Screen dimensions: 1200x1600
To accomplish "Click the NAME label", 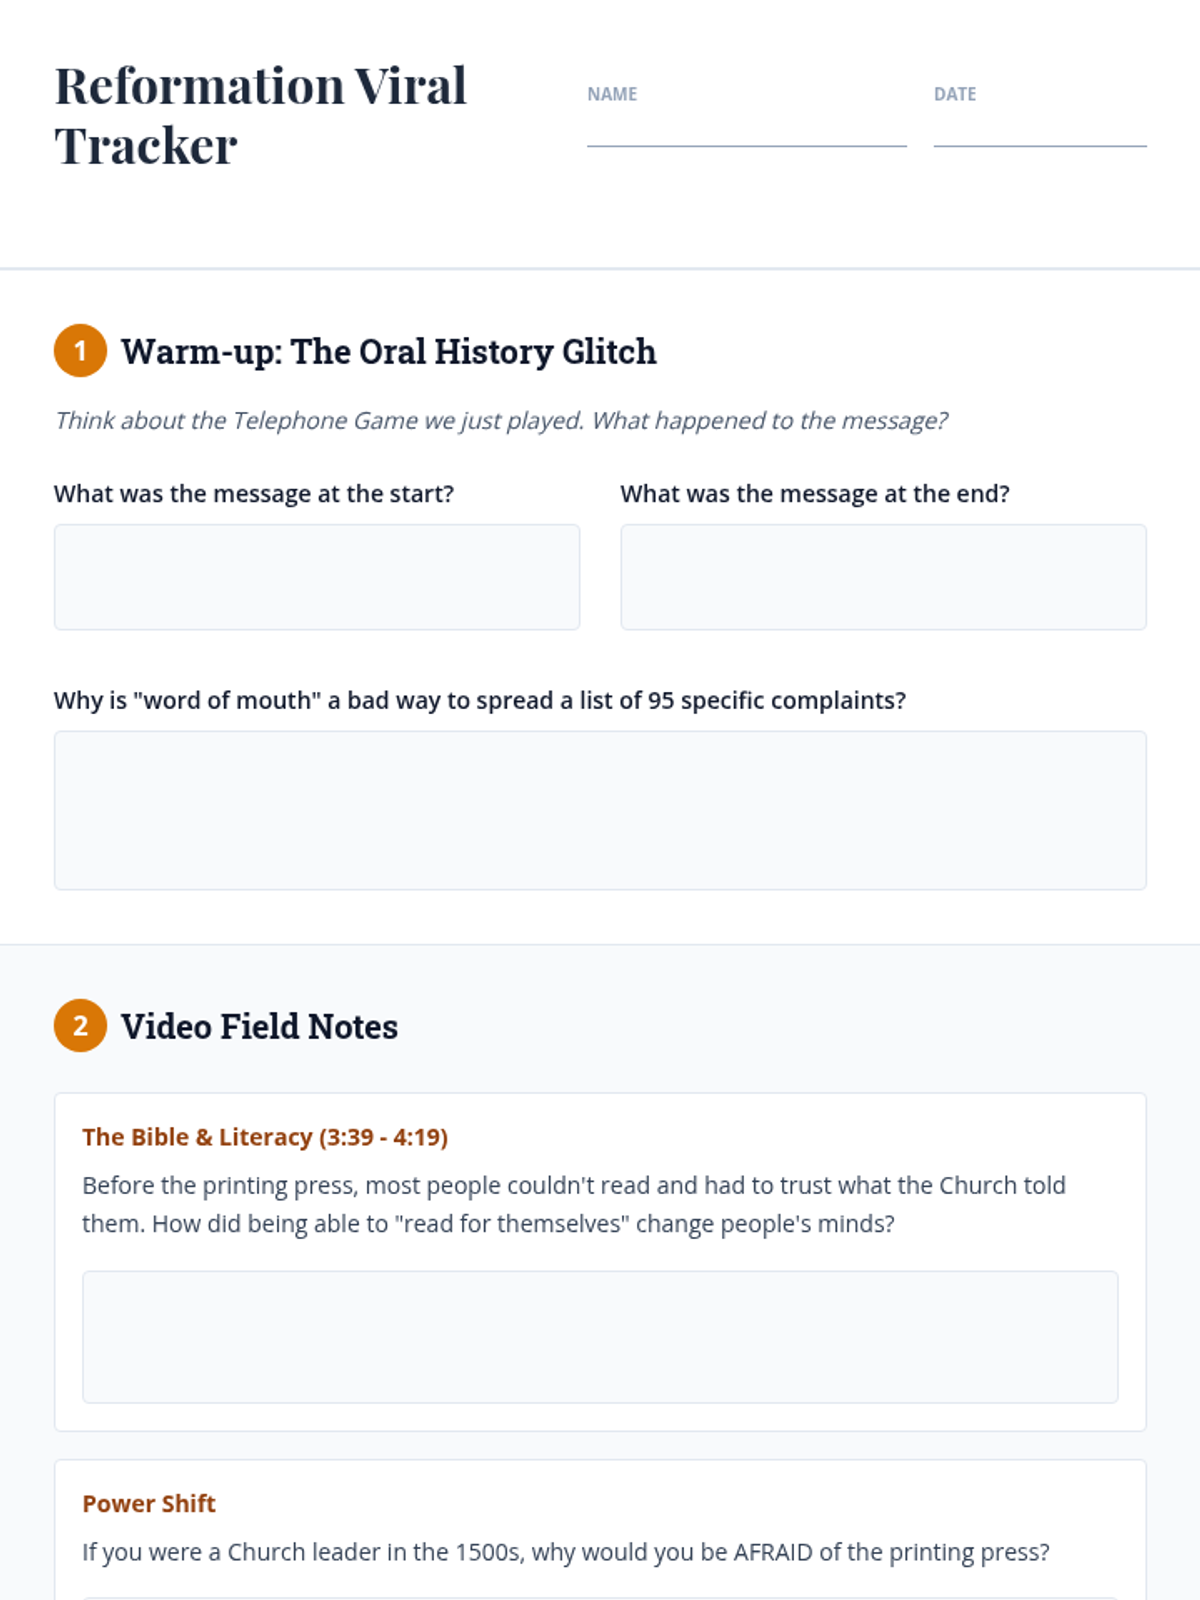I will [x=612, y=94].
